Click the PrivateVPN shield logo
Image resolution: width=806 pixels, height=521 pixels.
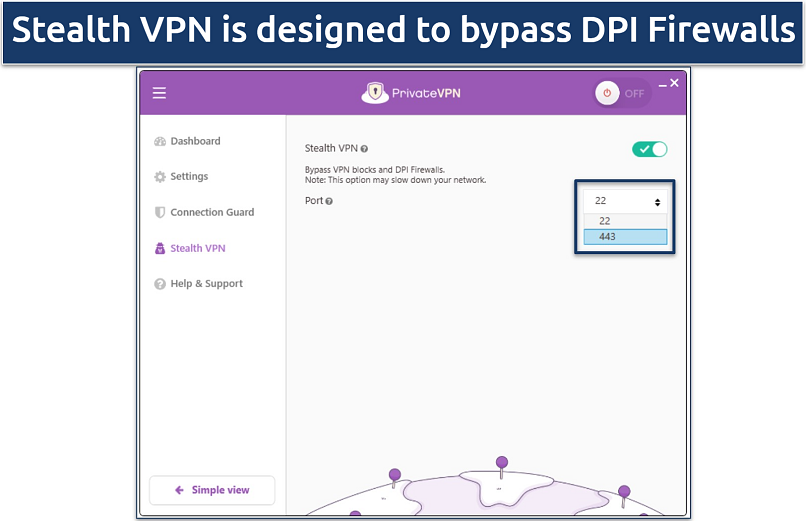374,94
